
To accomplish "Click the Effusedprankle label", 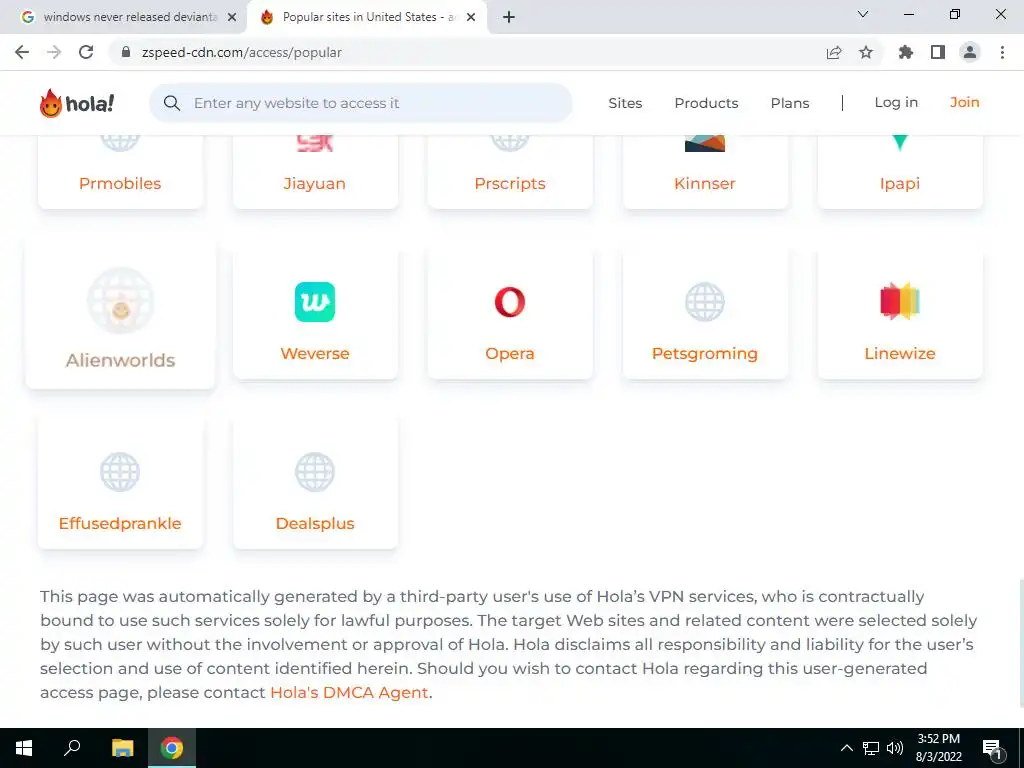I will click(x=120, y=523).
